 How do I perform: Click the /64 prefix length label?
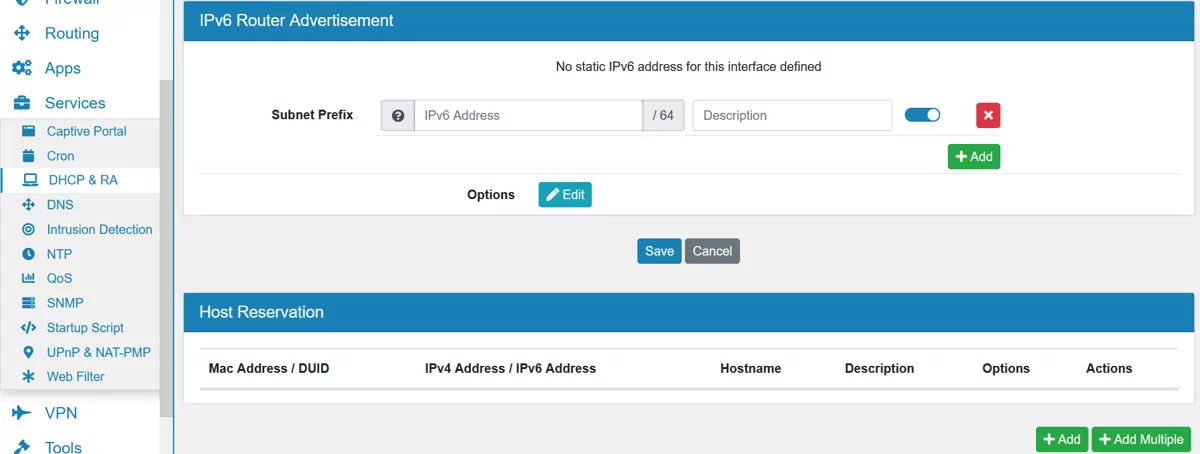663,116
